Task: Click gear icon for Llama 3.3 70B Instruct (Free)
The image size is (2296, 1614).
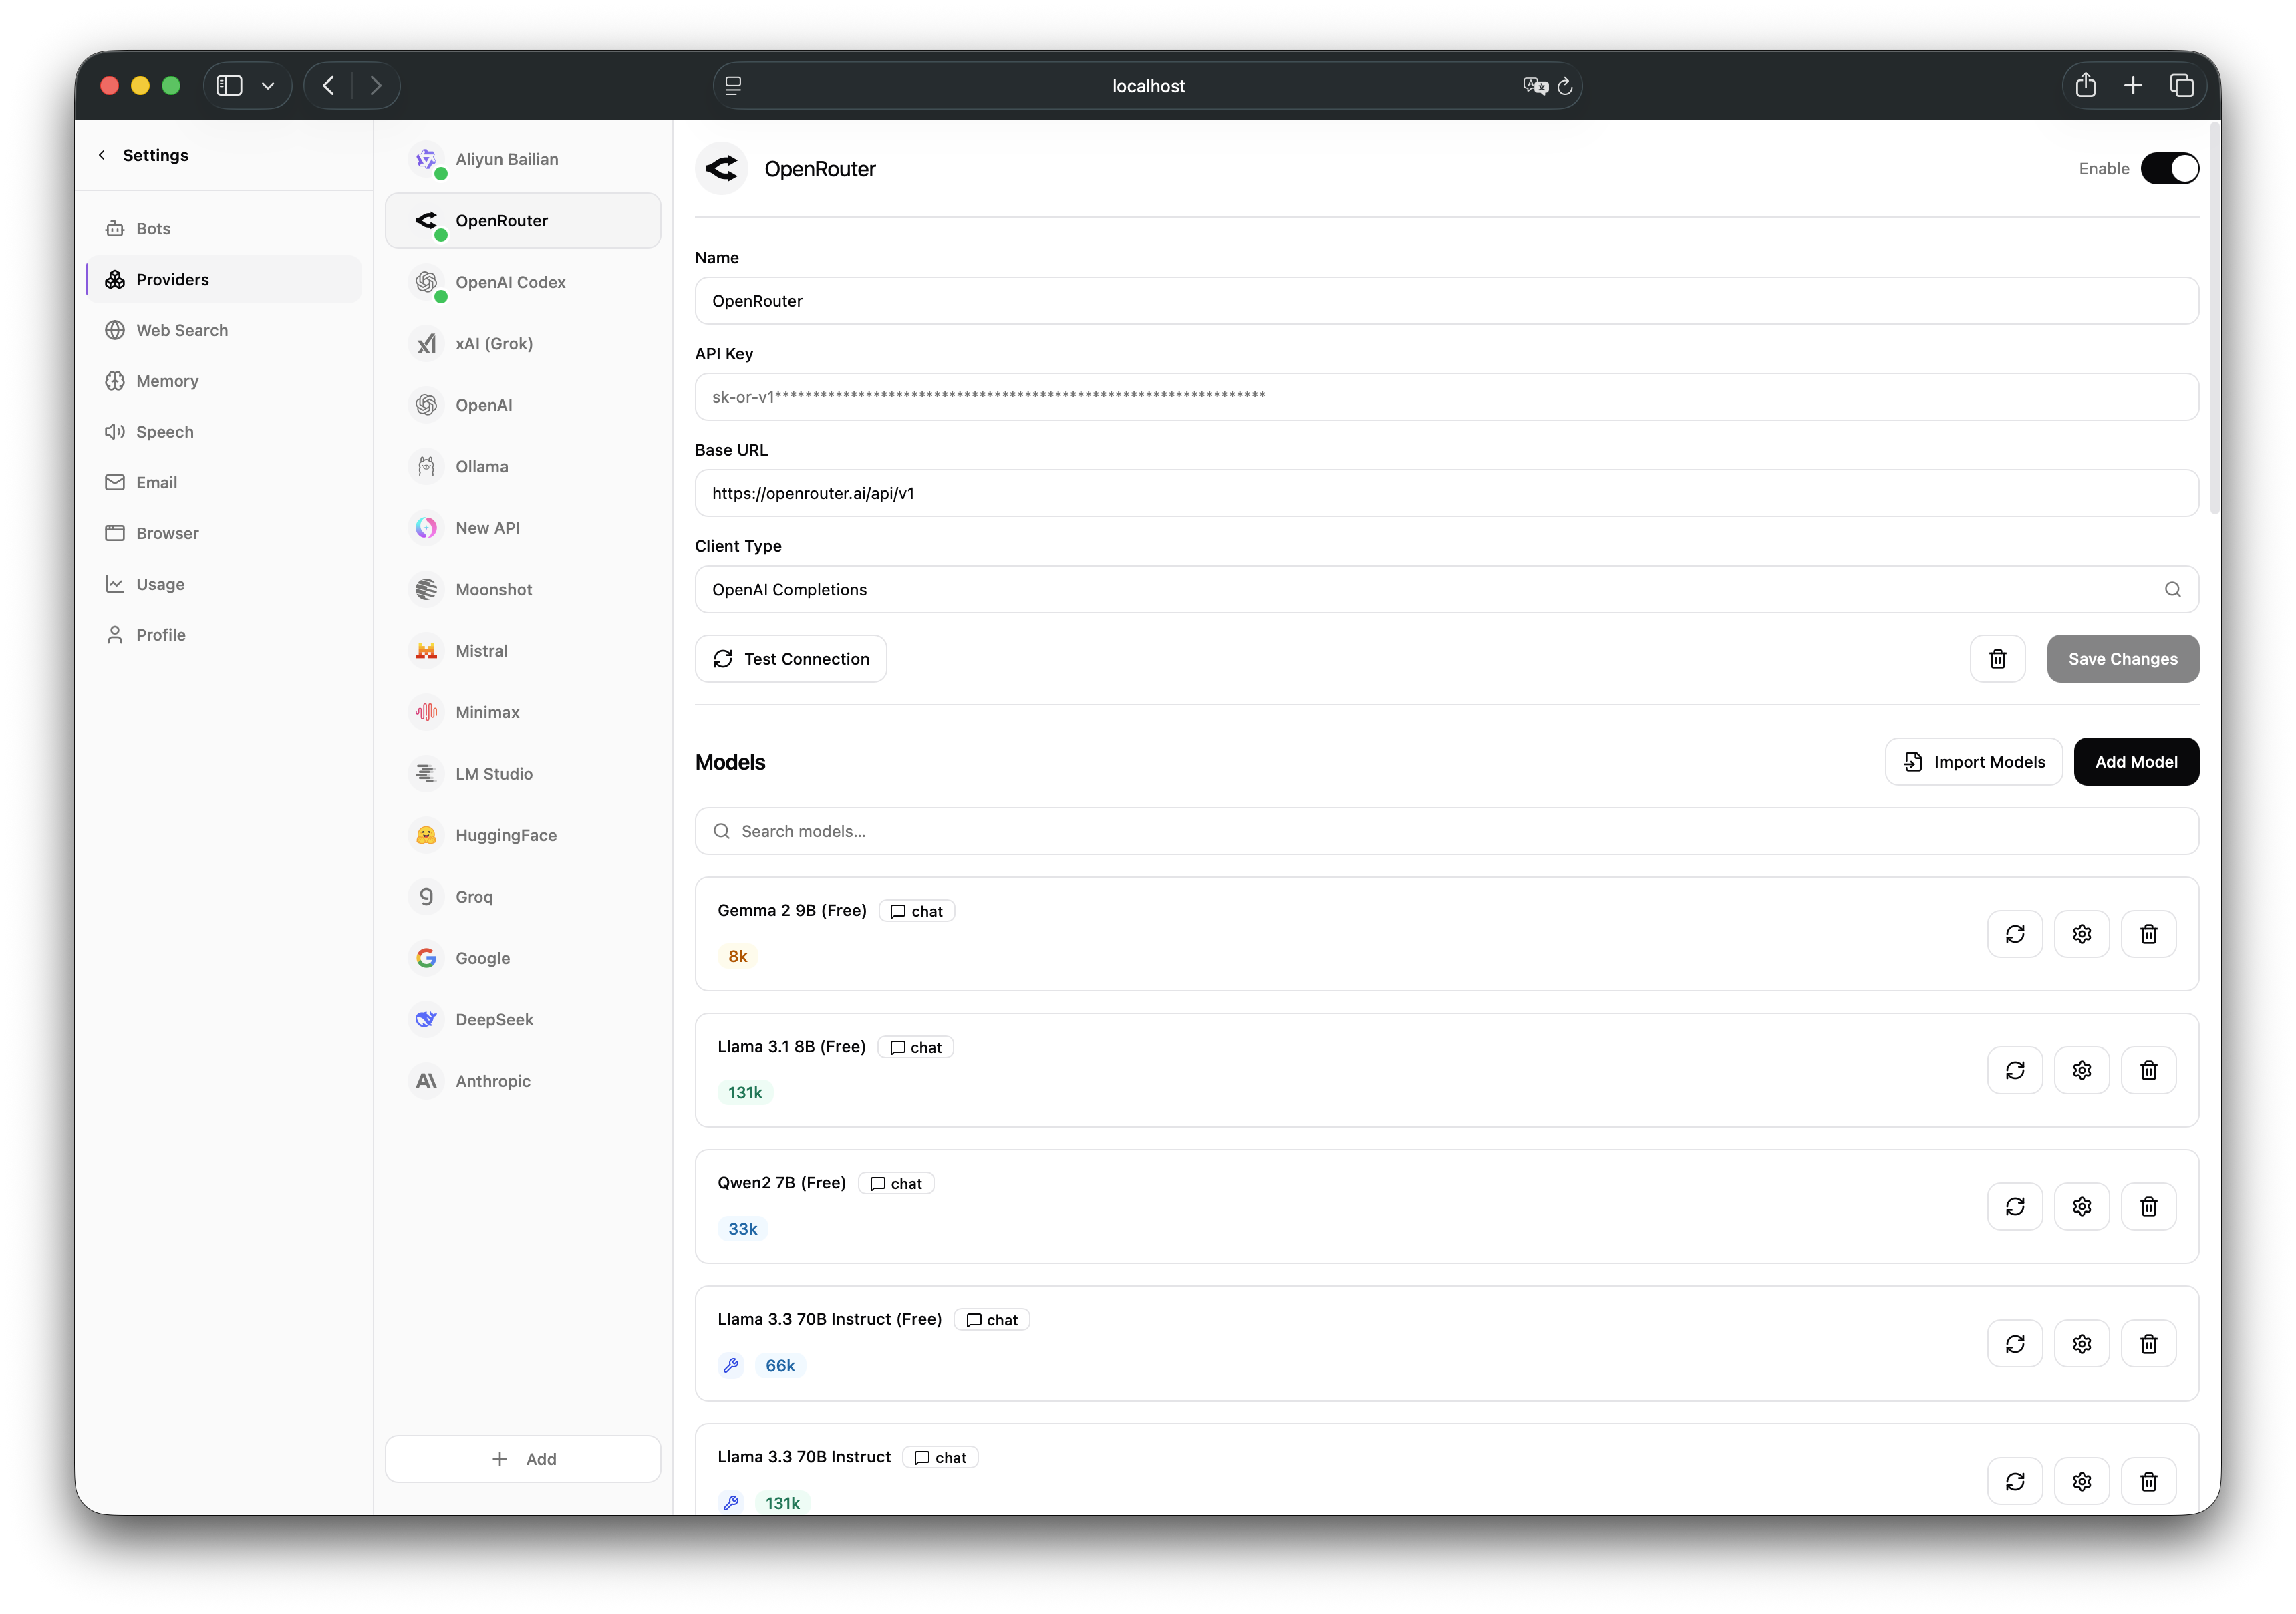Action: (x=2081, y=1344)
